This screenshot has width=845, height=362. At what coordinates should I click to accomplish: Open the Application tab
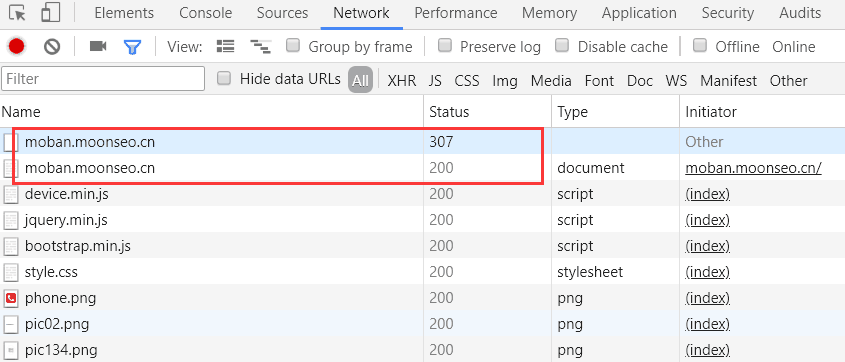click(x=639, y=13)
